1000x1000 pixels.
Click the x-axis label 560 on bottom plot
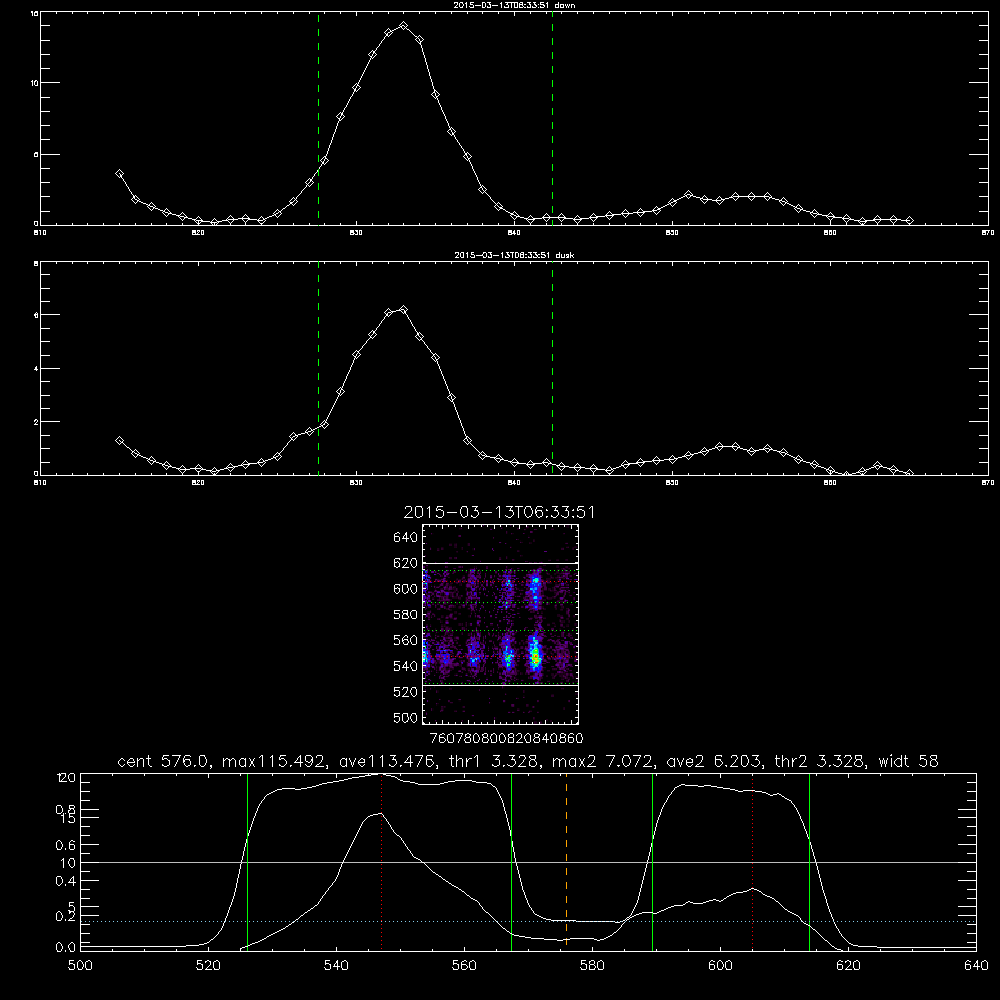464,966
